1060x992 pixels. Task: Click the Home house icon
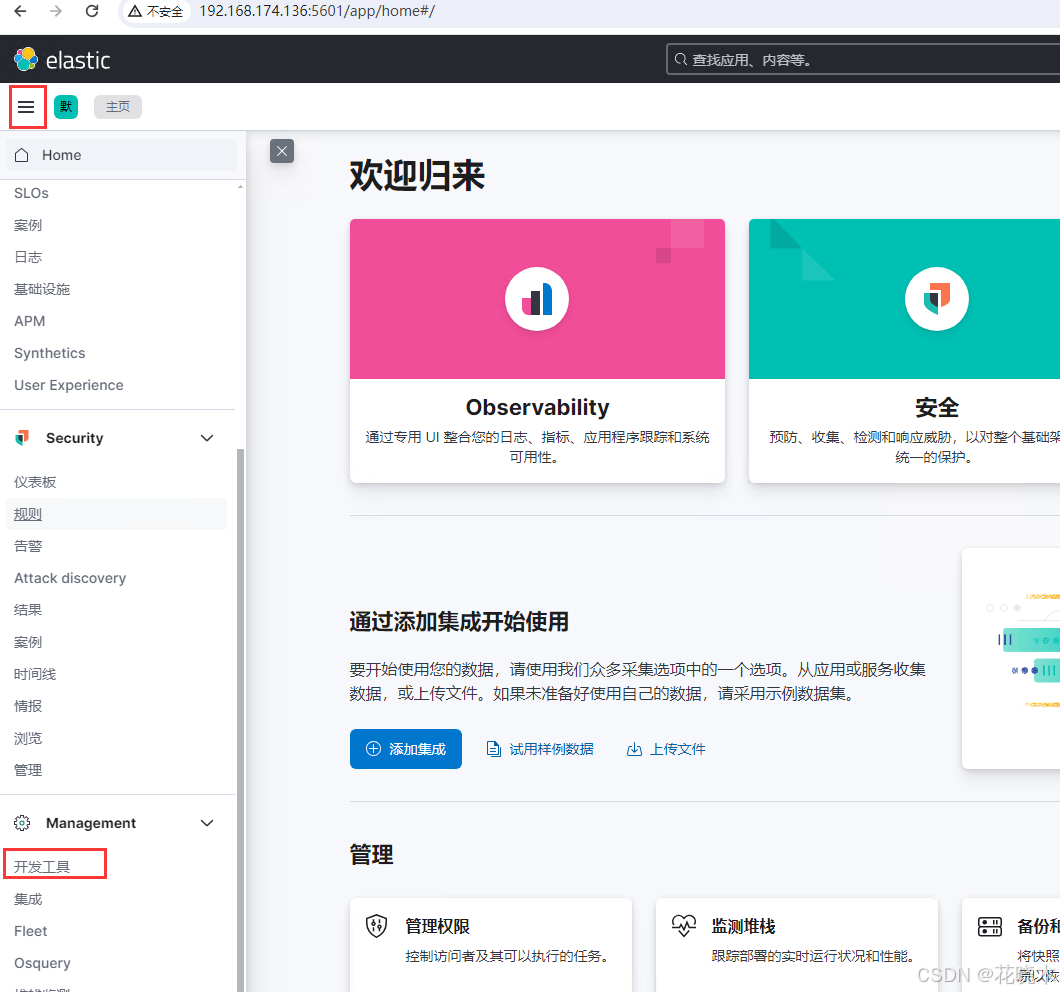tap(22, 155)
